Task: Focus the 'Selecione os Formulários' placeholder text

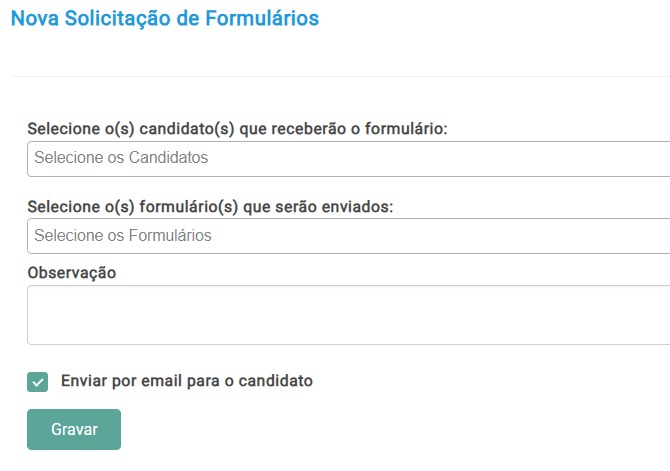Action: 123,236
